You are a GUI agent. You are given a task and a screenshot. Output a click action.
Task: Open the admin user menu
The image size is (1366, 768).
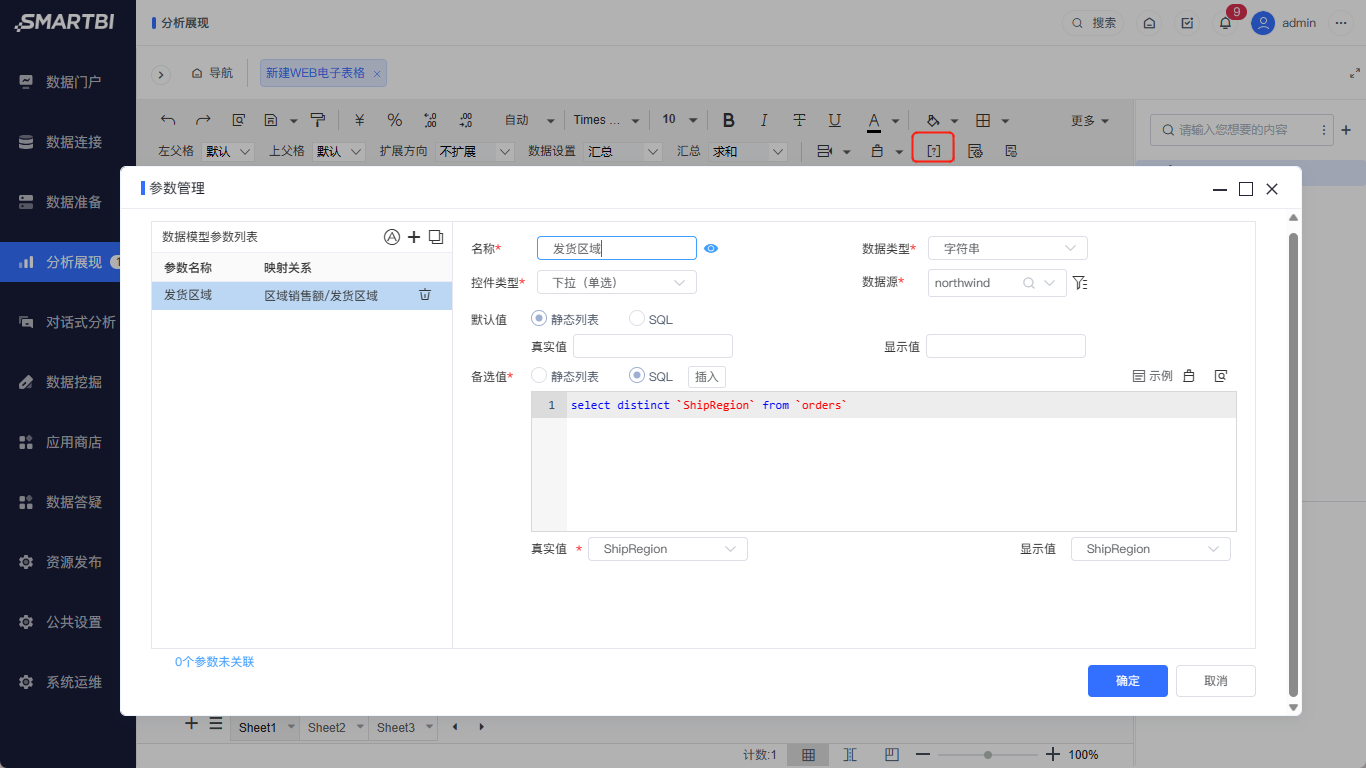(1284, 23)
